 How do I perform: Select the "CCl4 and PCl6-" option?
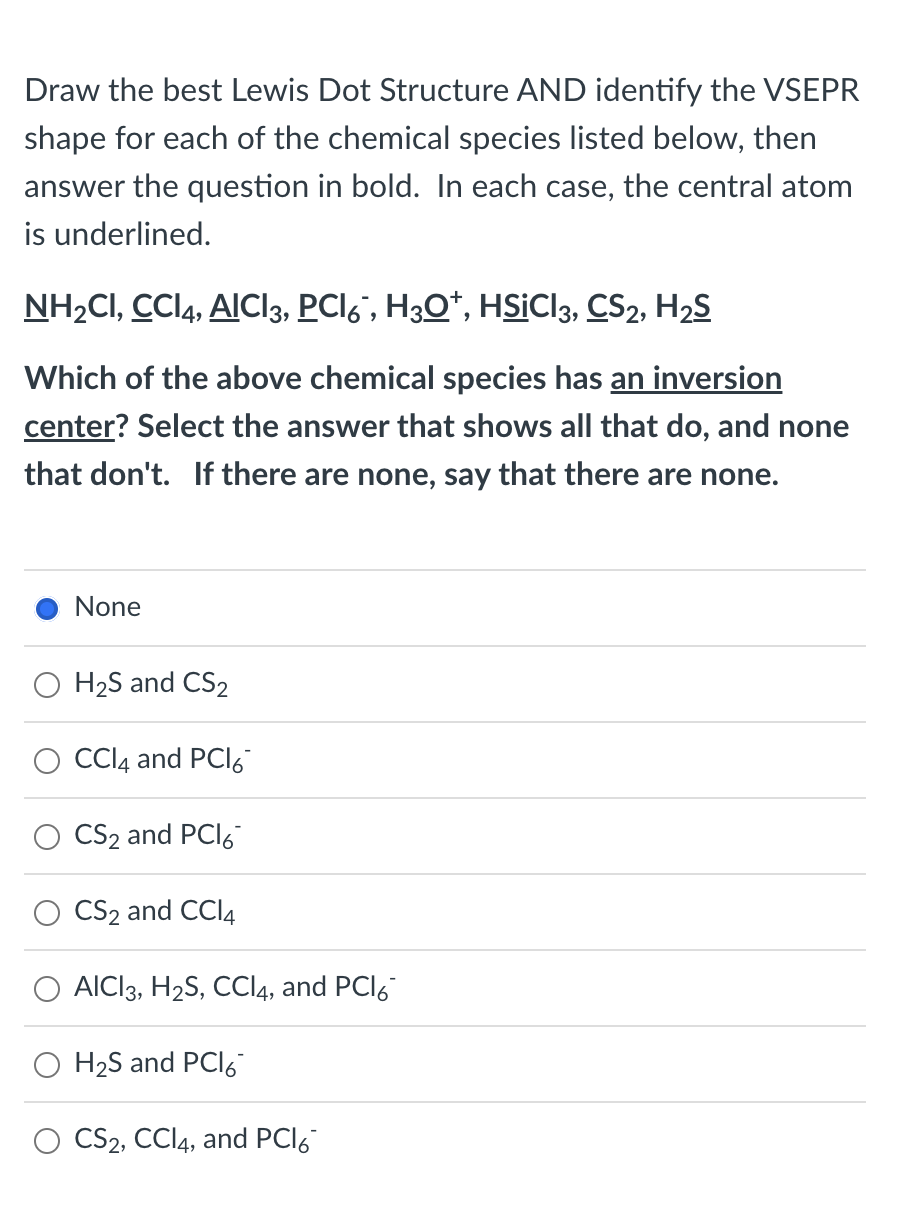(47, 760)
